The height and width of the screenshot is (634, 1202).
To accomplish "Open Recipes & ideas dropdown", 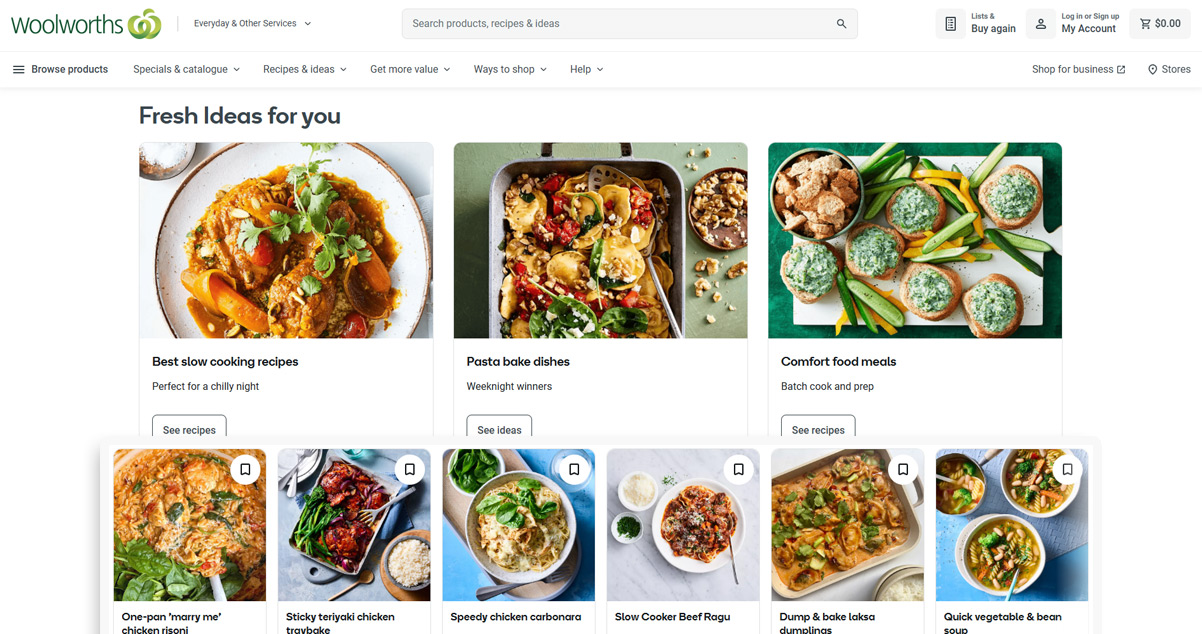I will point(304,69).
